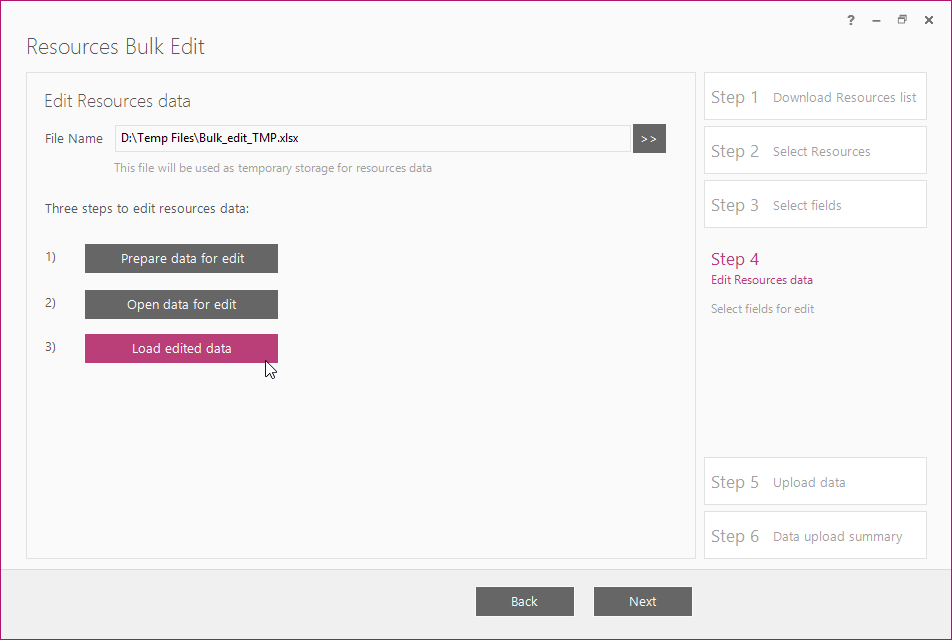Click the Edit Resources data heading
Screen dimensions: 952x640
point(117,101)
